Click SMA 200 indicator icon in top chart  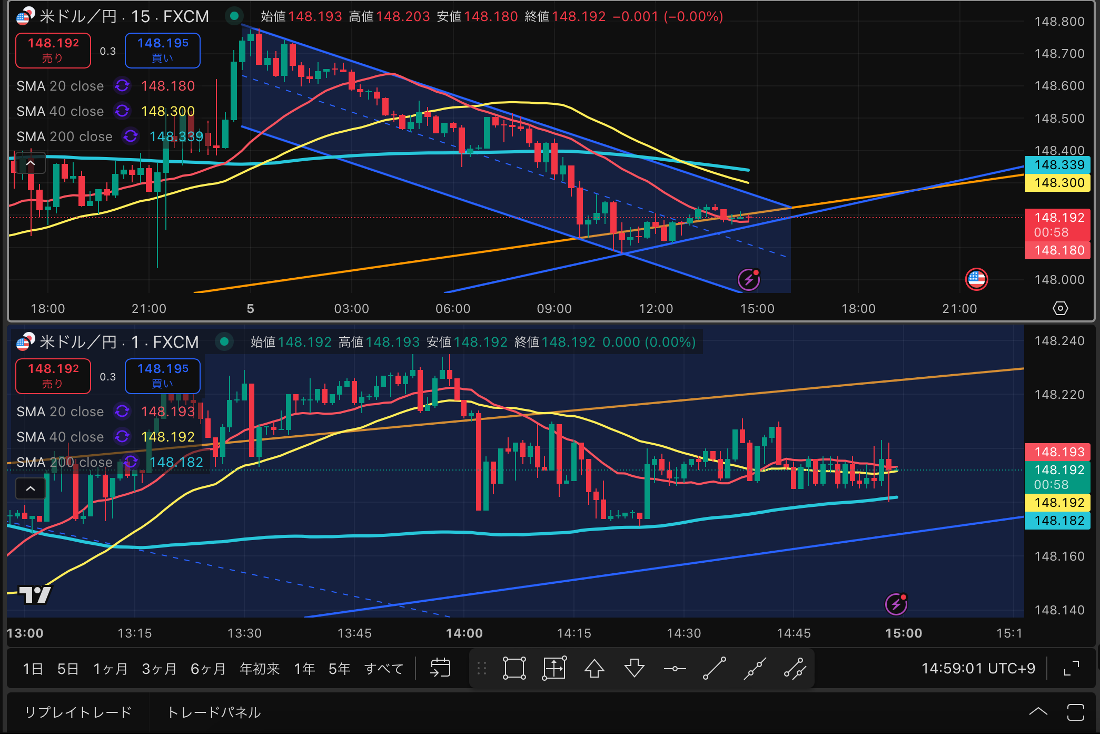pos(130,136)
